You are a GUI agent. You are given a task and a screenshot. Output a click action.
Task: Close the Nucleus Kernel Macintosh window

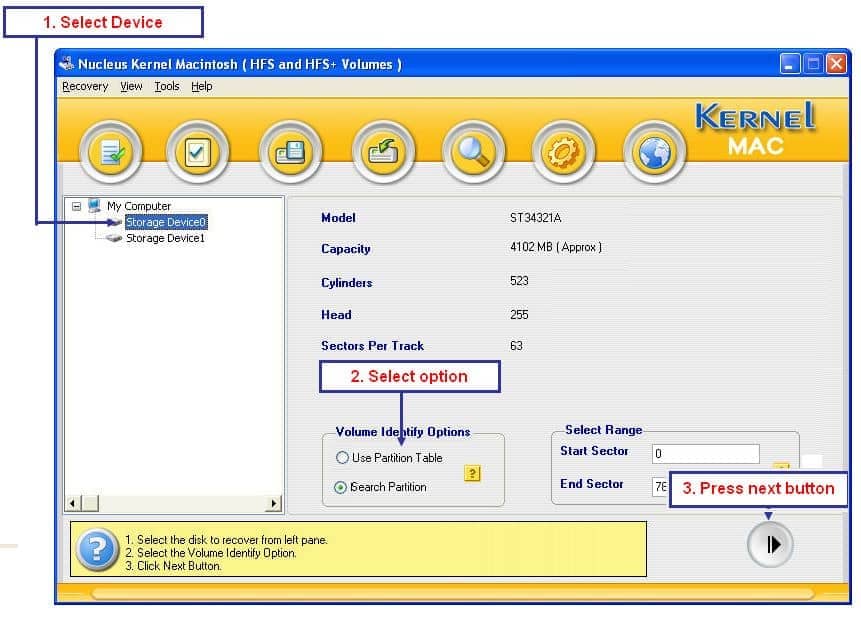coord(836,64)
